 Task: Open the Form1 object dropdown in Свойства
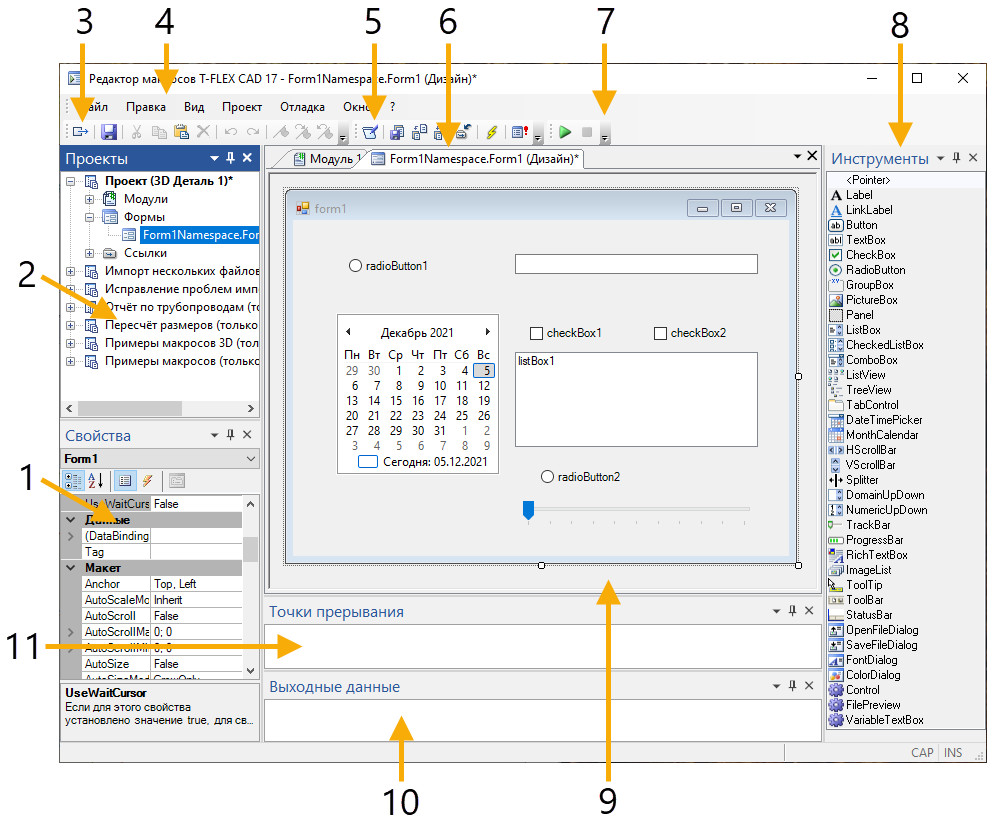[x=250, y=458]
